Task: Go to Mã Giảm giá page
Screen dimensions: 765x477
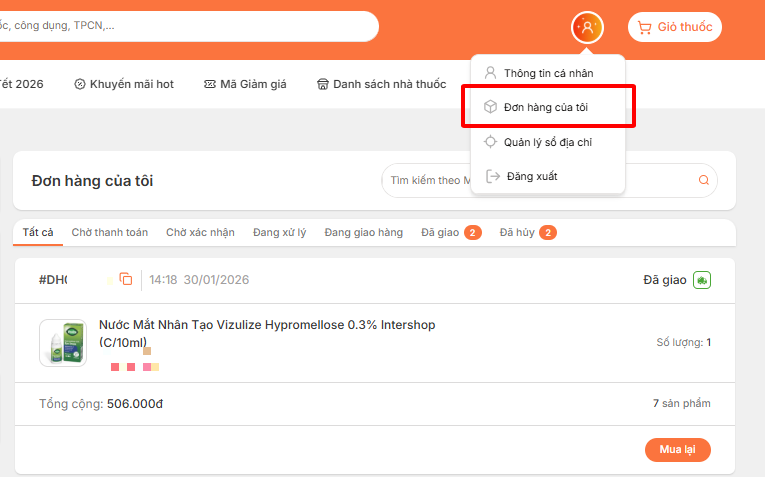Action: (x=245, y=84)
